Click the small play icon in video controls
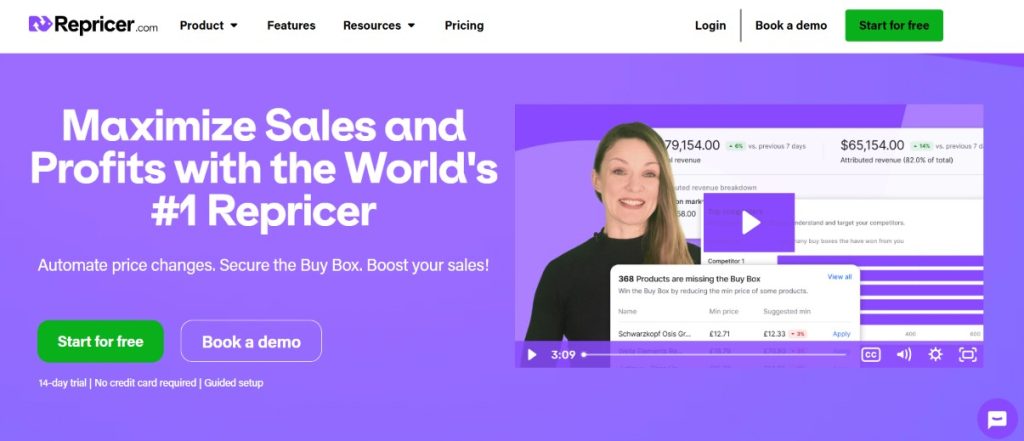 [532, 355]
